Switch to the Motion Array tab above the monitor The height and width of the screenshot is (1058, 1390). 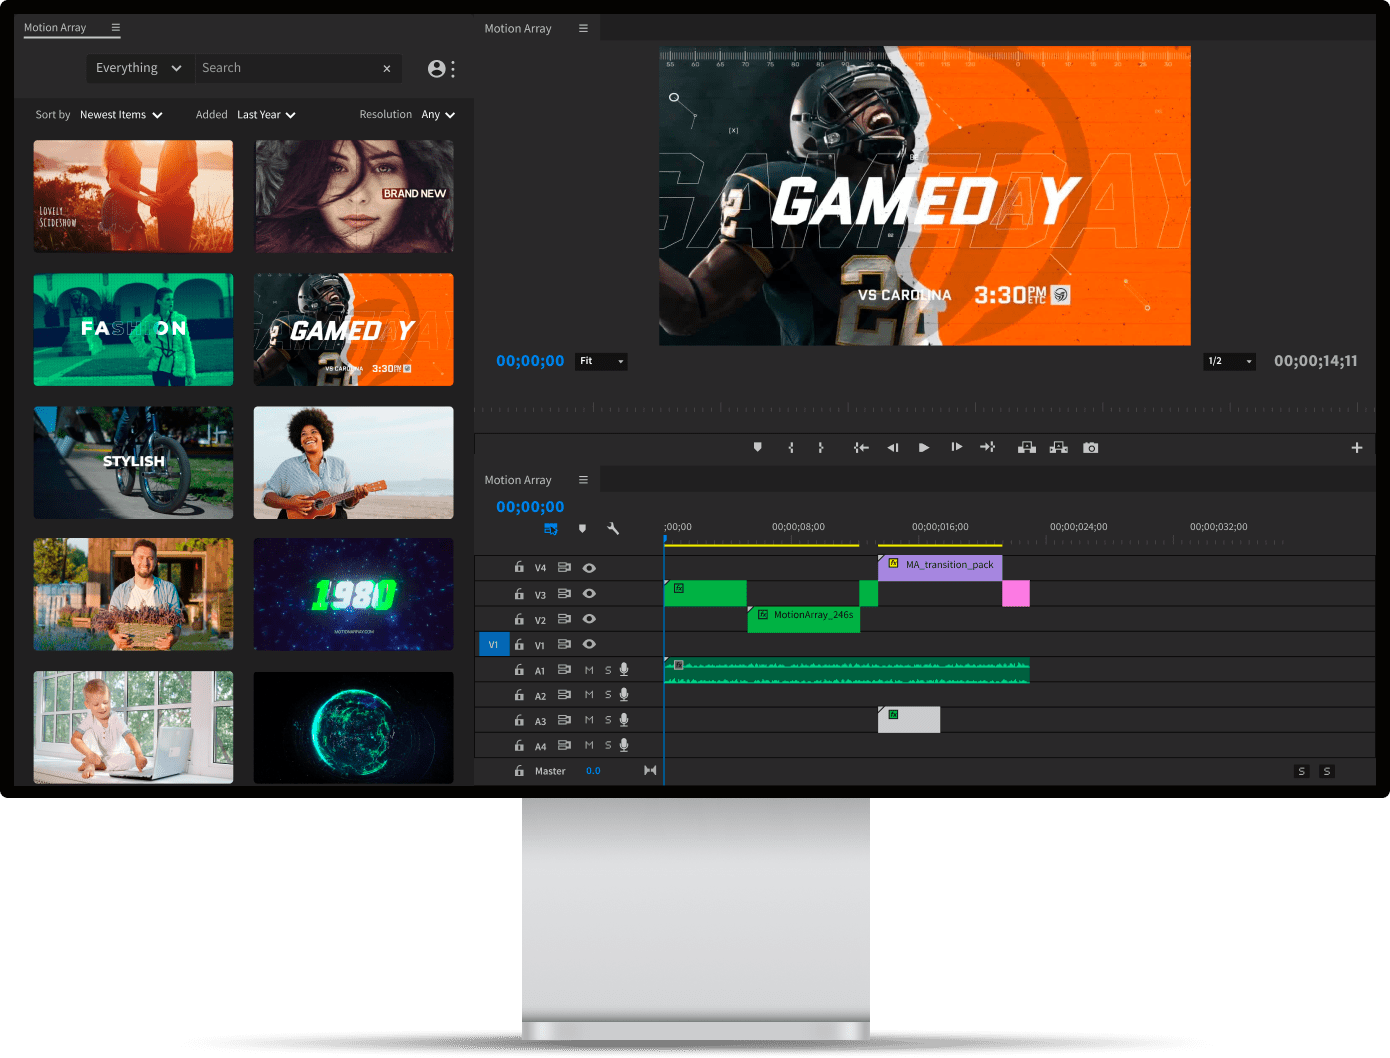tap(518, 28)
